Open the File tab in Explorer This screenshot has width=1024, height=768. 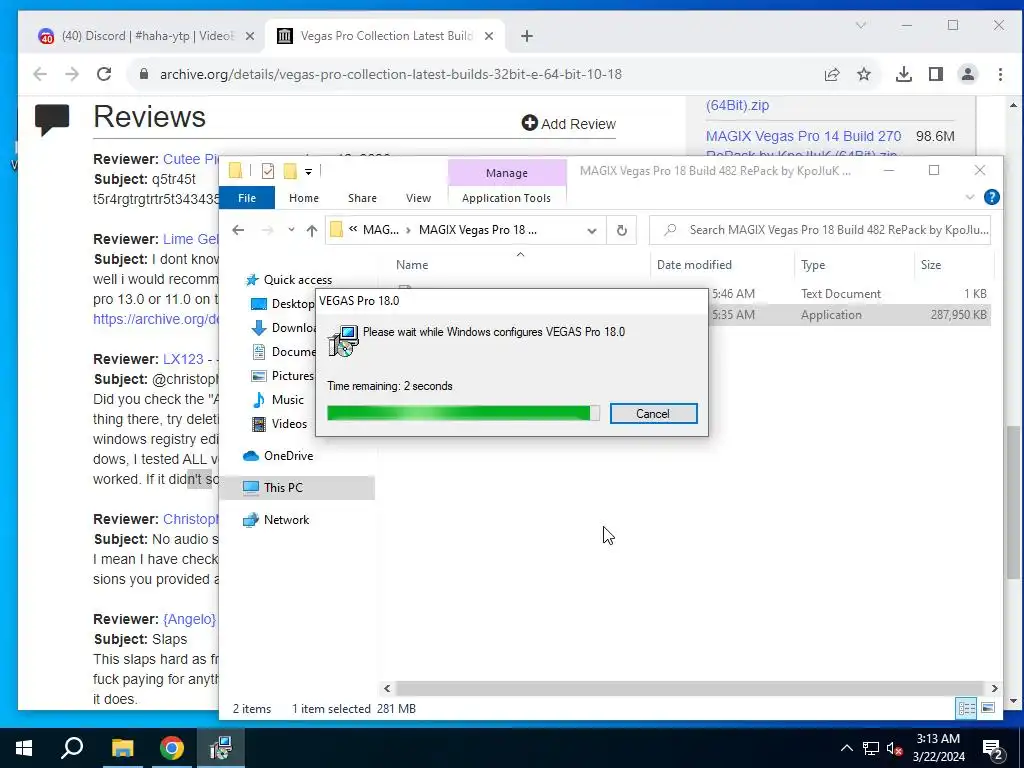[x=247, y=198]
